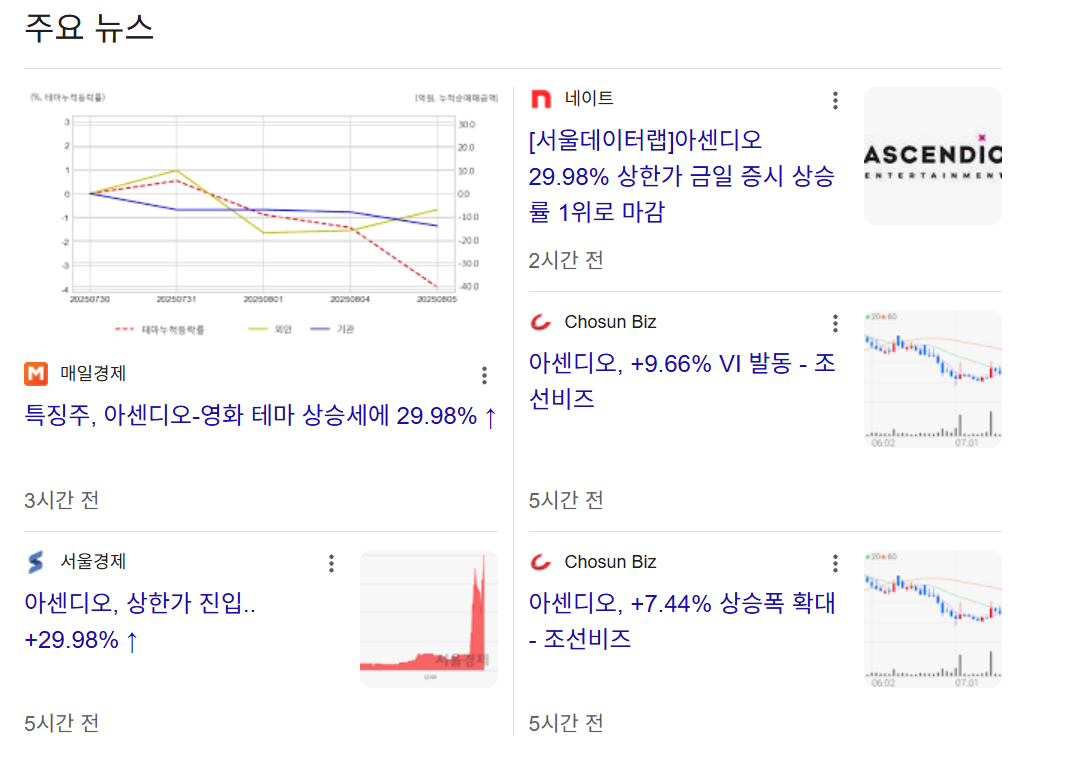Open the red area chart thumbnail for 서울경제

click(429, 619)
